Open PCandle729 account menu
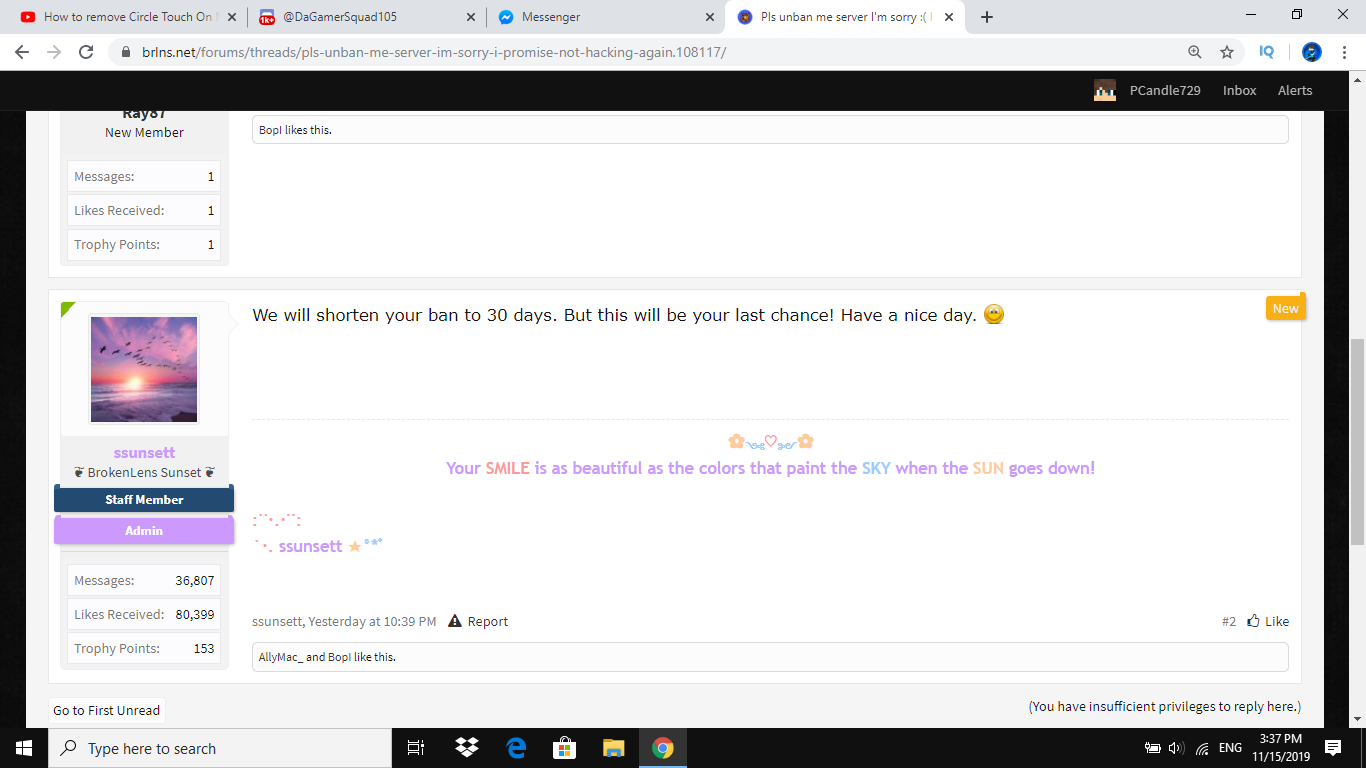 point(1165,90)
